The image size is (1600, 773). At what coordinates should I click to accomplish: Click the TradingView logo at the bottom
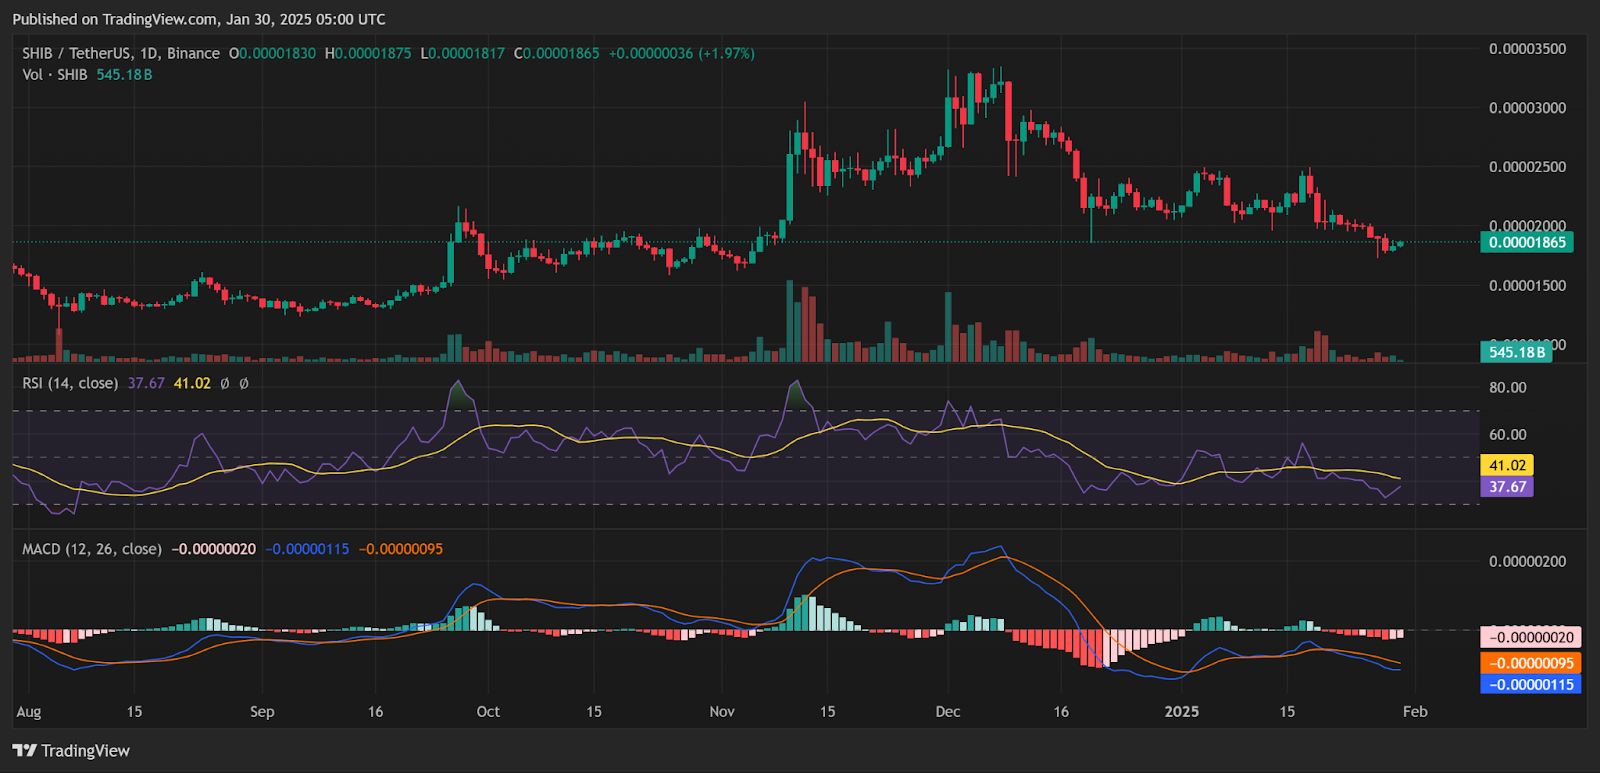pyautogui.click(x=71, y=751)
